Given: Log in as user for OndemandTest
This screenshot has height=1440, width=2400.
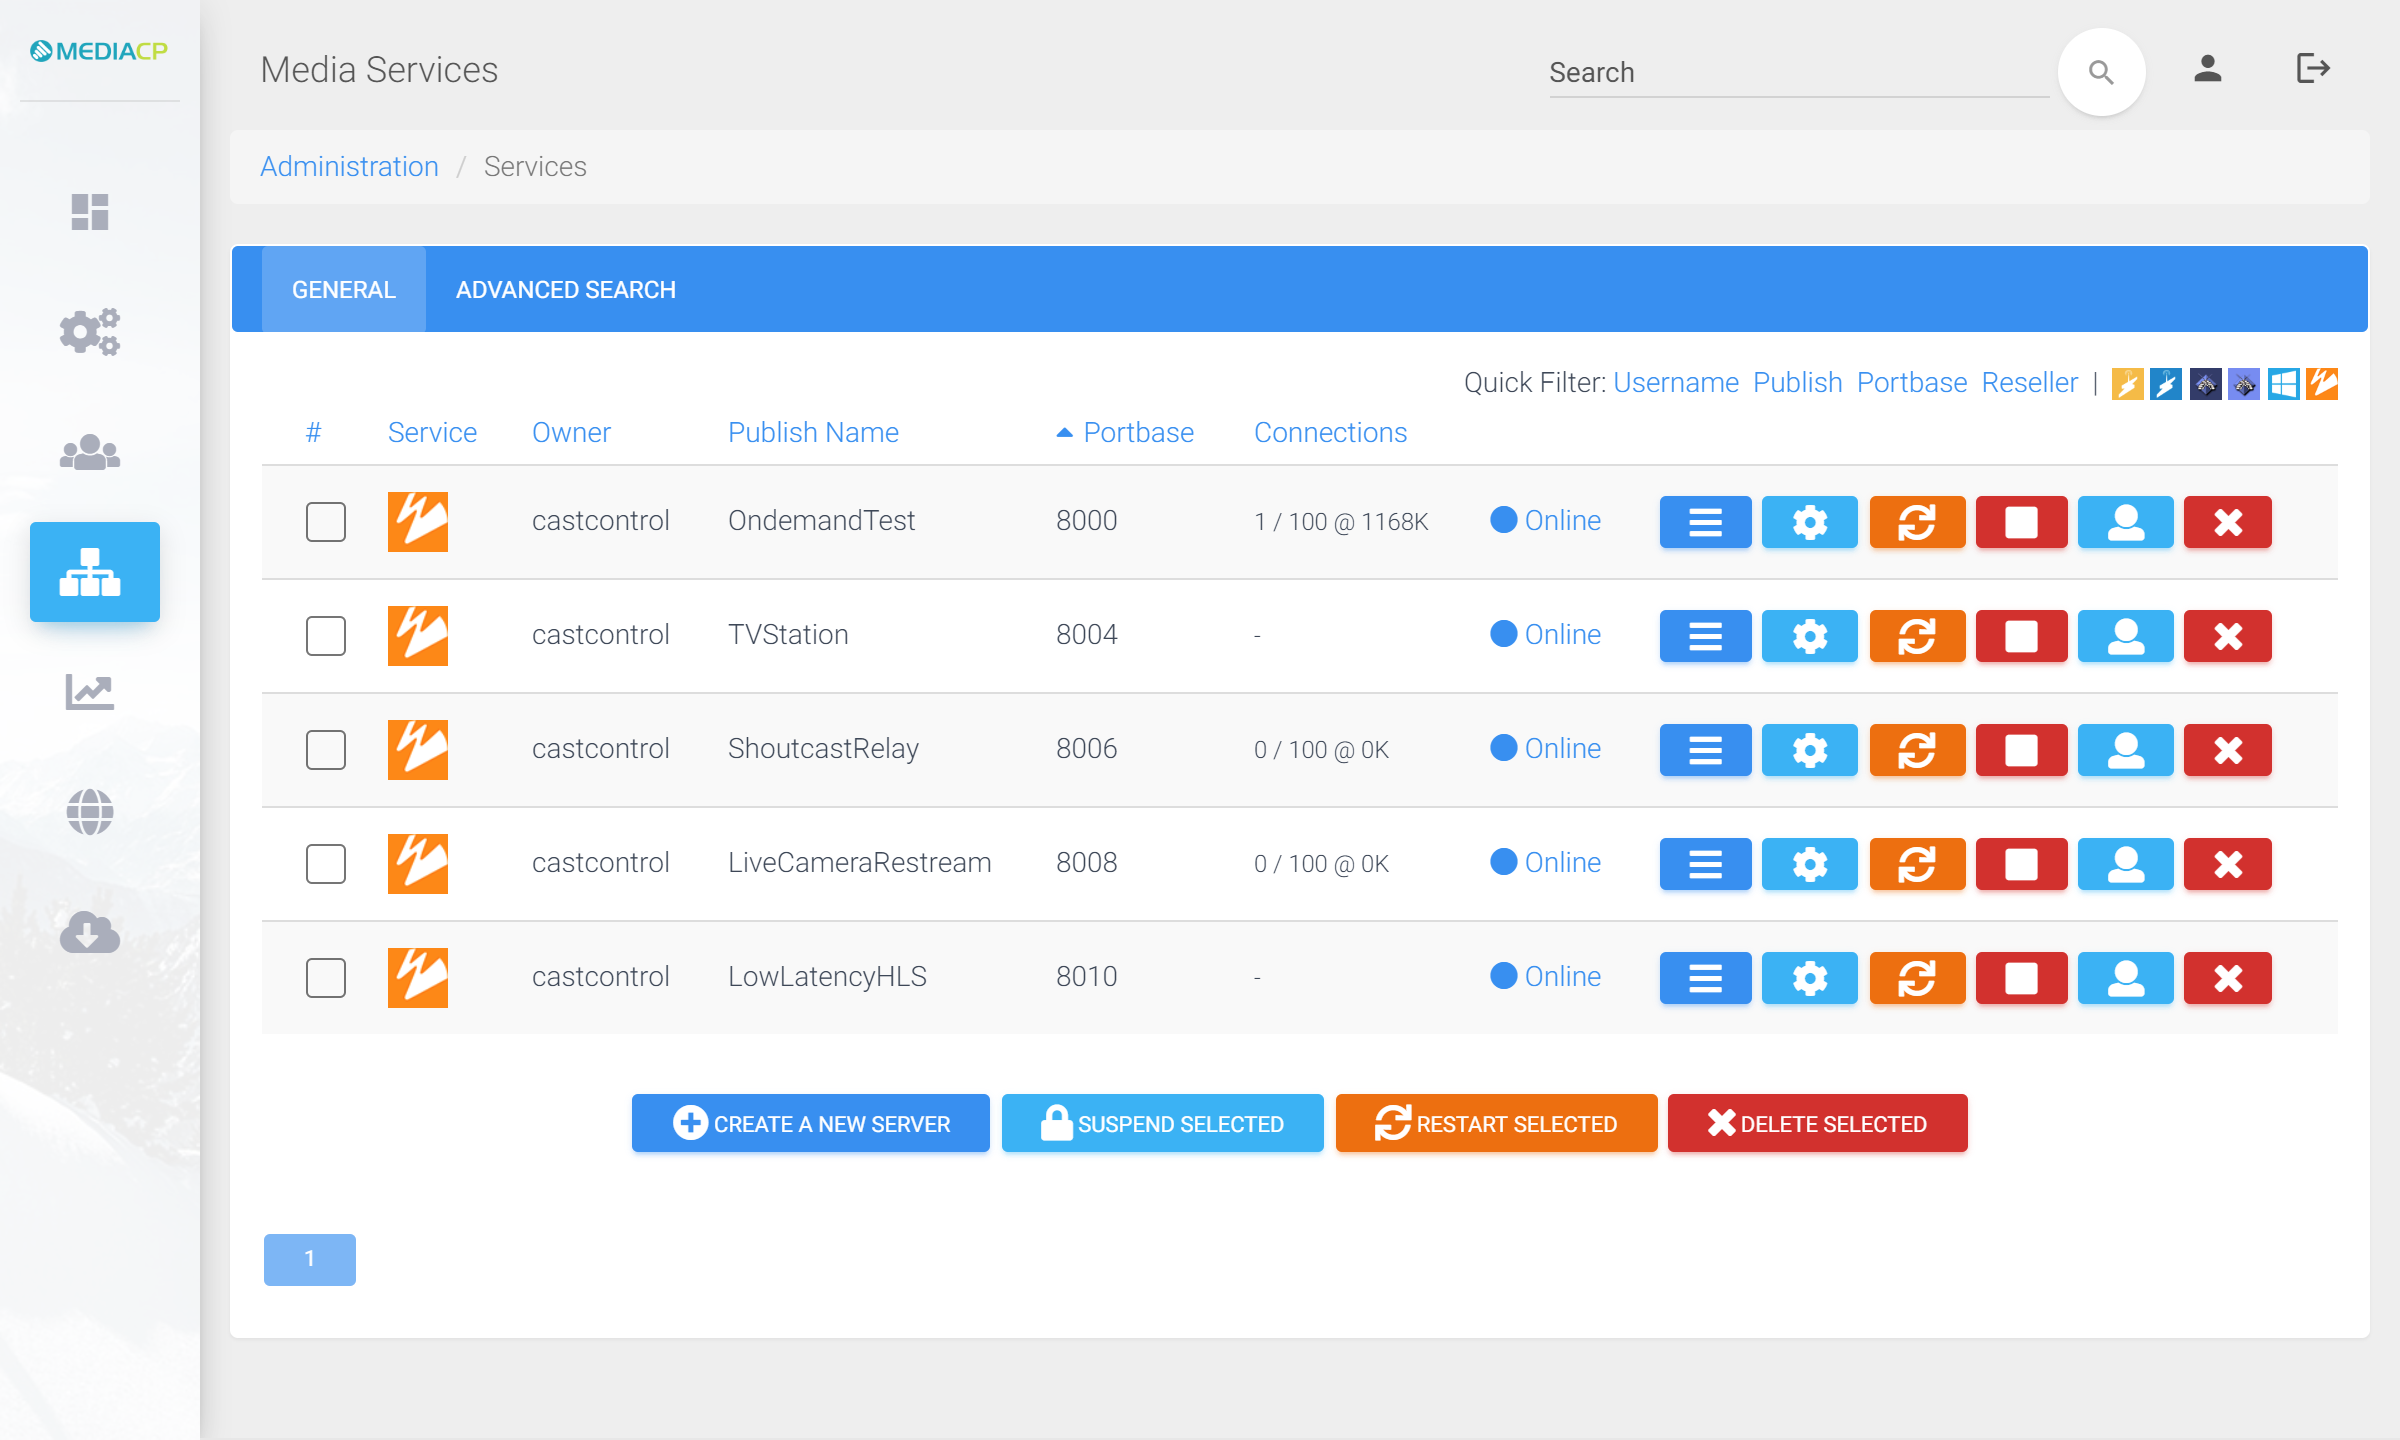Looking at the screenshot, I should [2125, 522].
